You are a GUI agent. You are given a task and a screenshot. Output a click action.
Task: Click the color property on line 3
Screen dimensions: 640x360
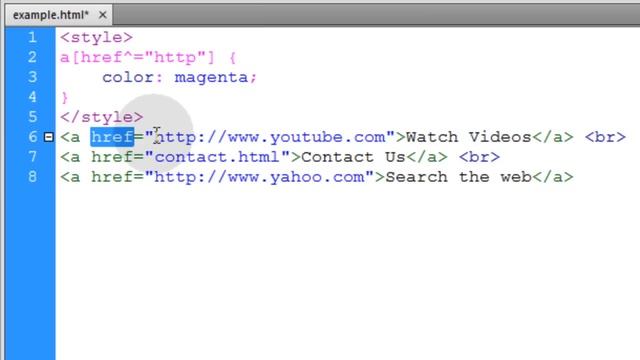pyautogui.click(x=128, y=77)
